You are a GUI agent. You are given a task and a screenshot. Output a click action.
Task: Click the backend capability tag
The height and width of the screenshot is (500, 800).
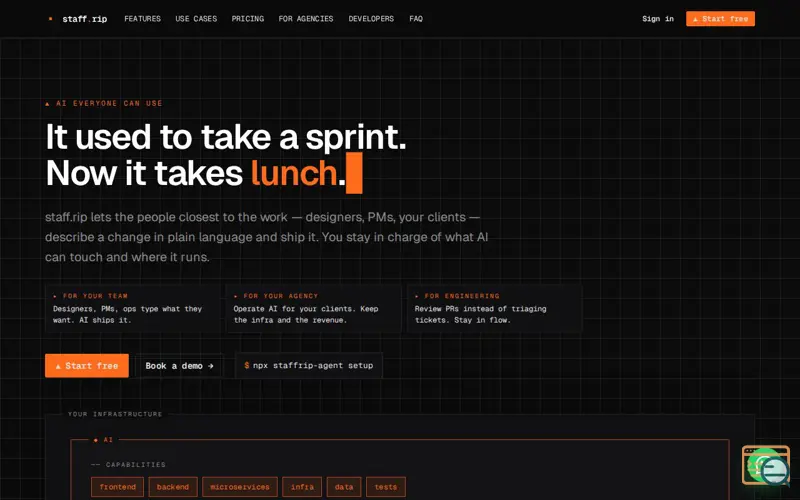coord(173,487)
